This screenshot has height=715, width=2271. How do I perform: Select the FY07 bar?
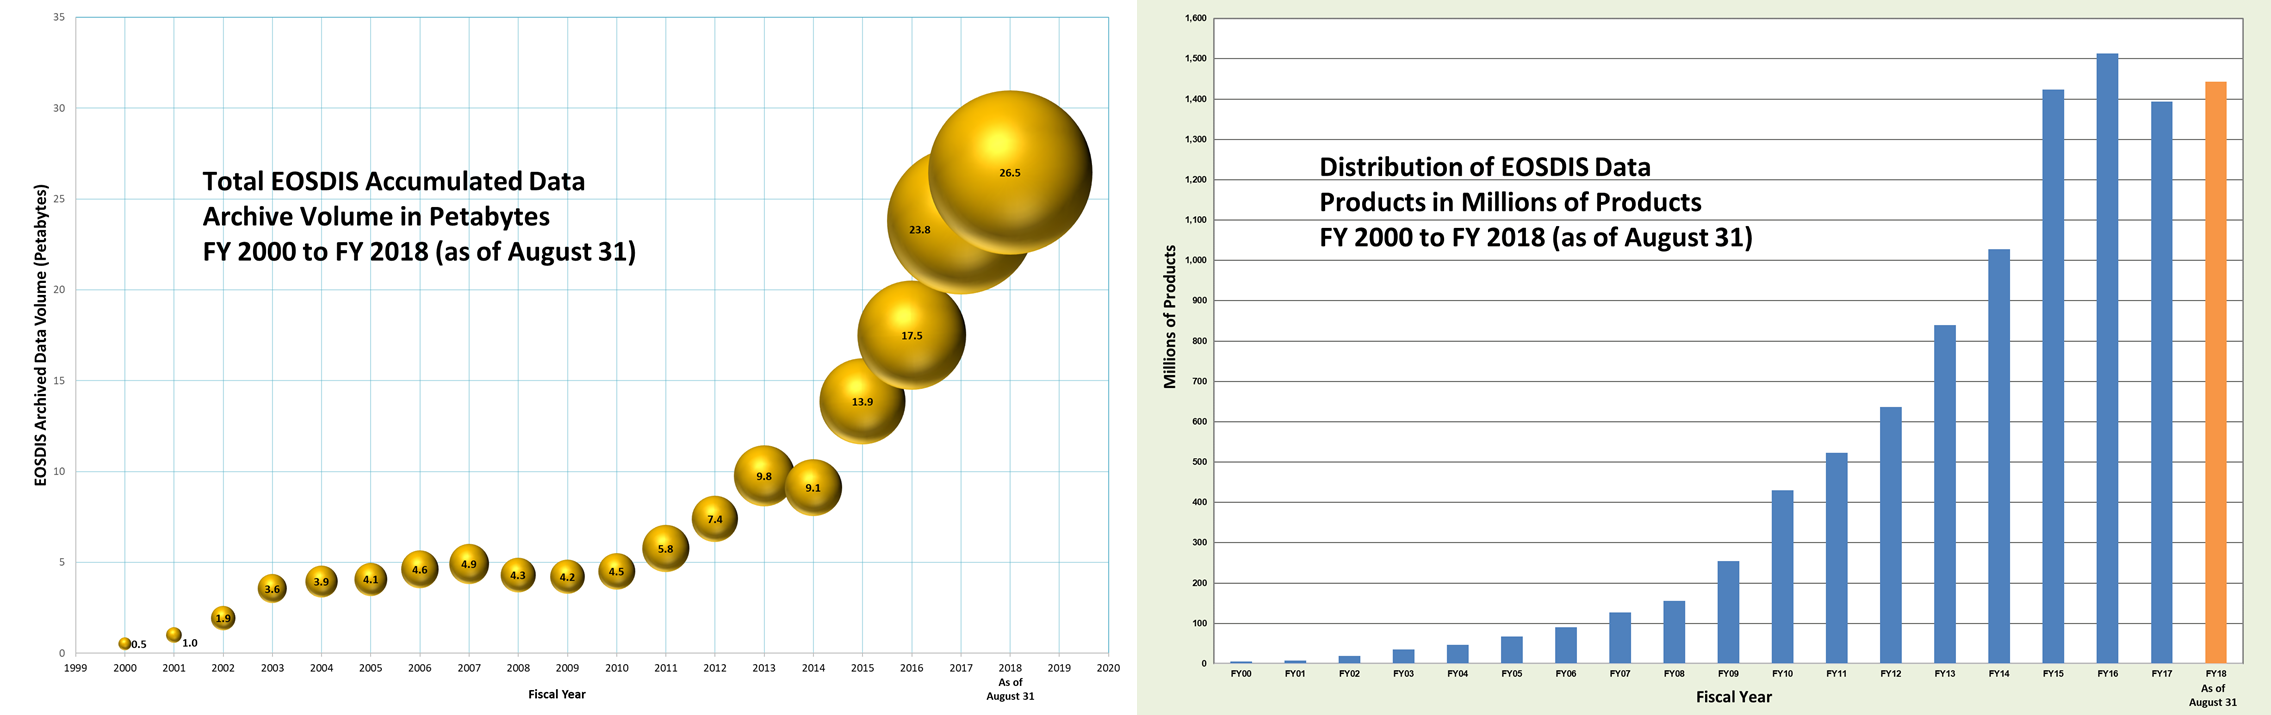(1620, 637)
